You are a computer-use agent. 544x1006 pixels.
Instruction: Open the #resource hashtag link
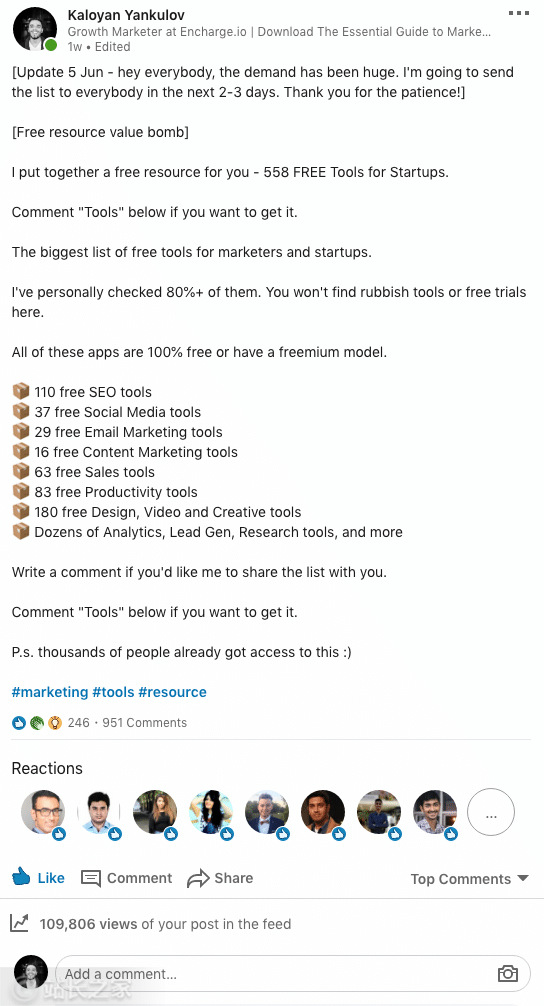pyautogui.click(x=173, y=692)
